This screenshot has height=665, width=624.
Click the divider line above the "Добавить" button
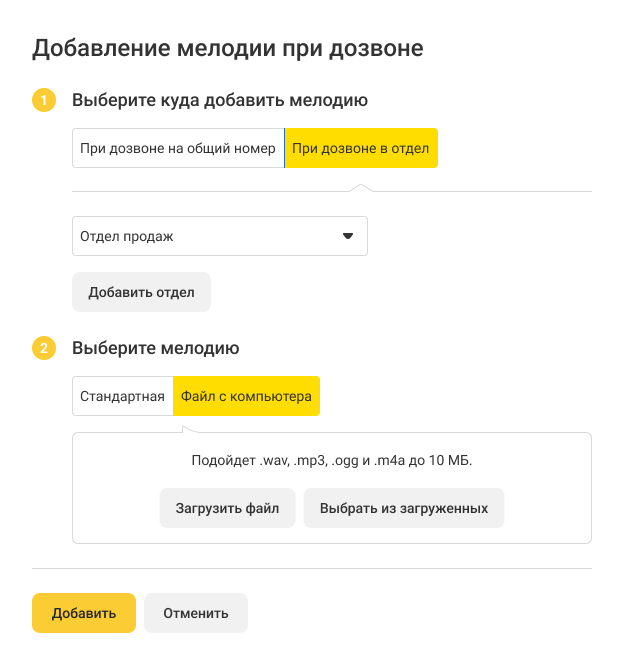pos(312,568)
